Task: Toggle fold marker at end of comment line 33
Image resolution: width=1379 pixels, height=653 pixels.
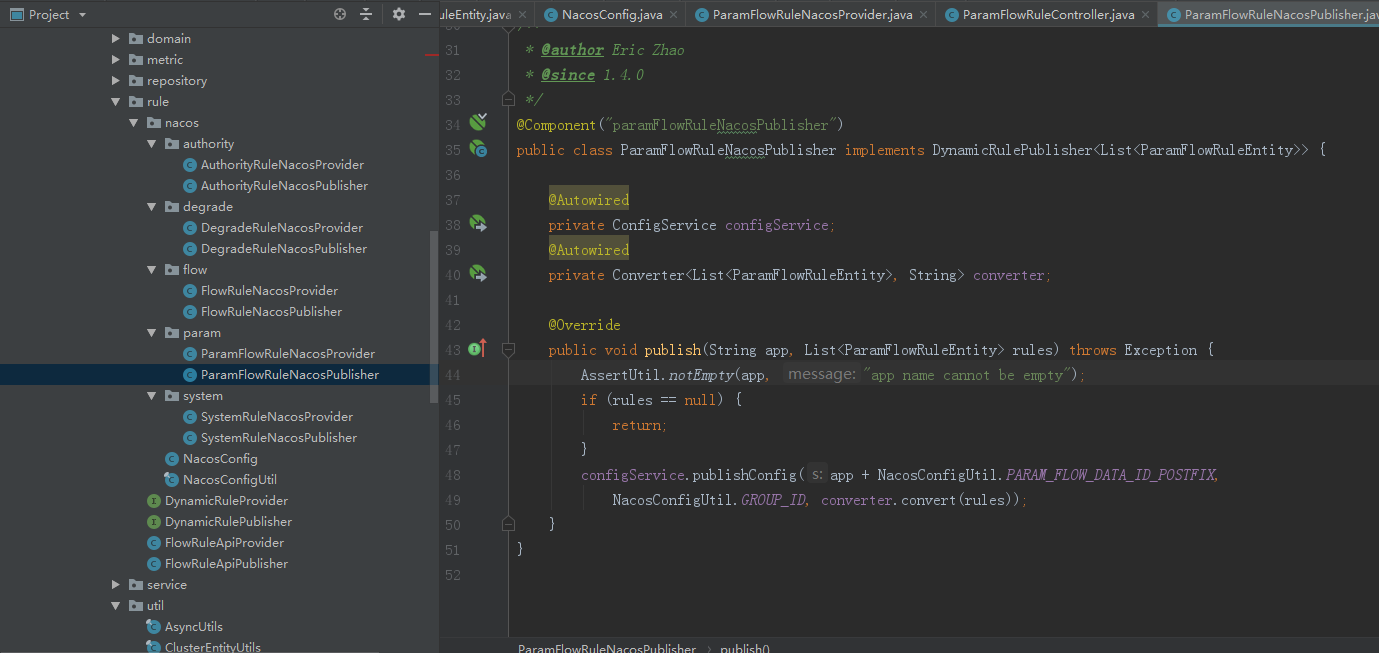Action: coord(508,99)
